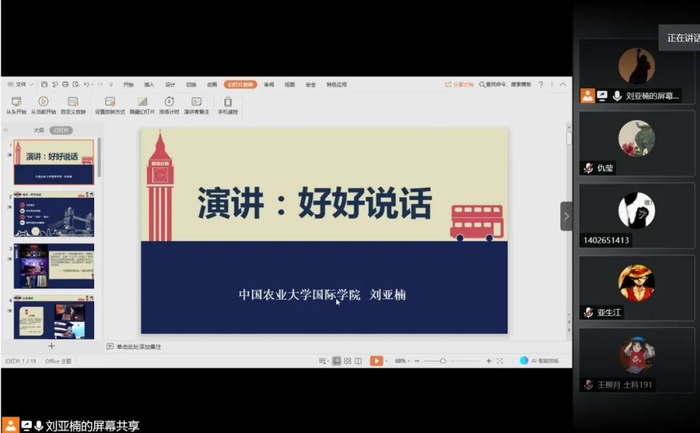Open 动画 ribbon tab

[x=212, y=84]
